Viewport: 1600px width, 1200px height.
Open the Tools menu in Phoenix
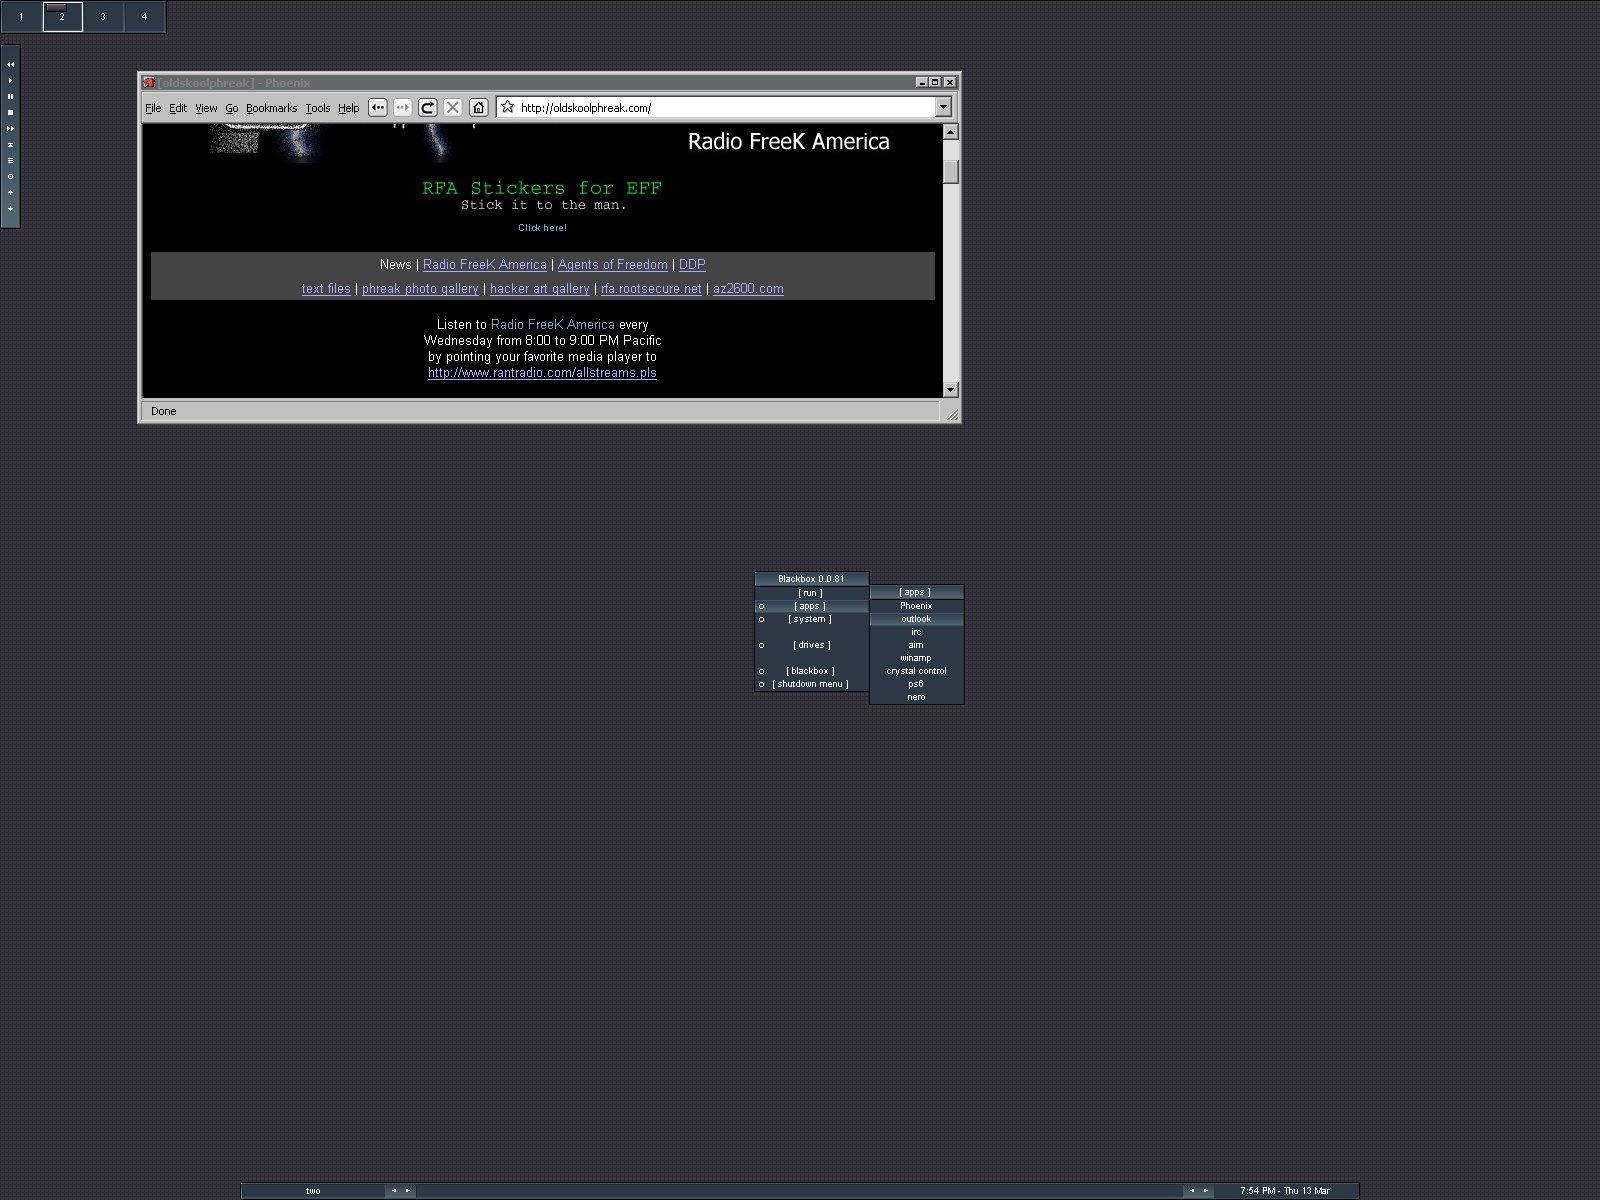(318, 108)
